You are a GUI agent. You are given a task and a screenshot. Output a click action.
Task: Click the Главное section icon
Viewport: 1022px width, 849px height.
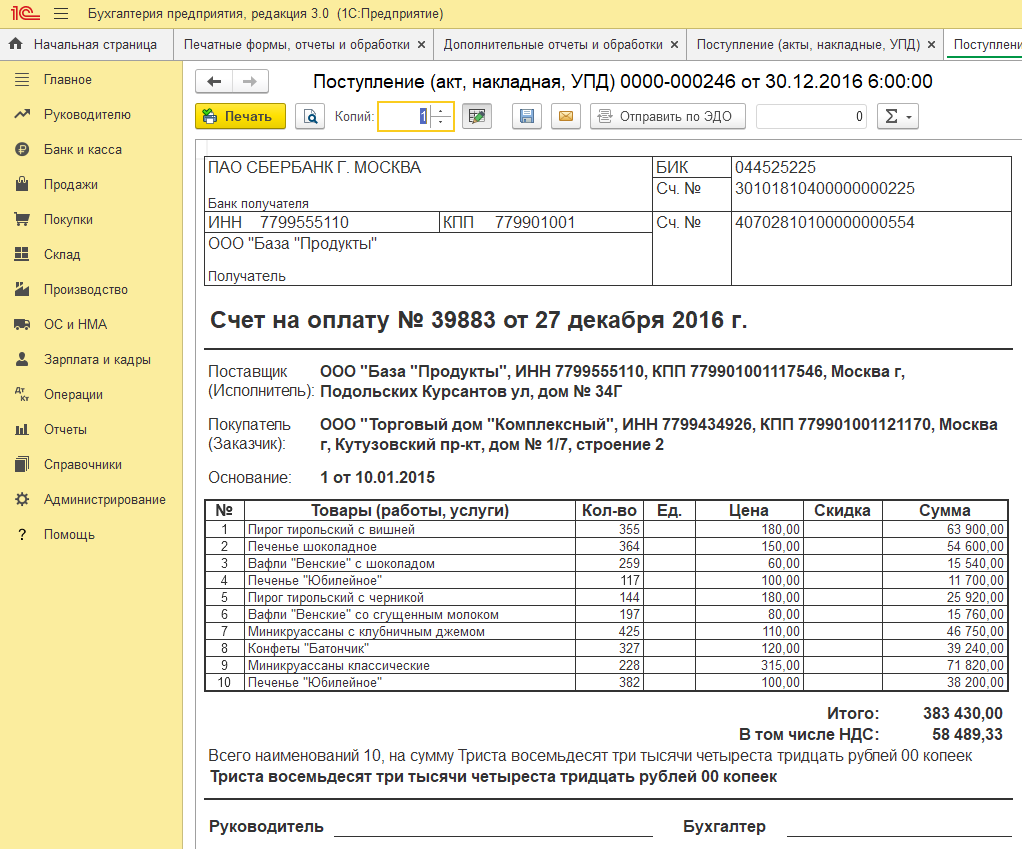point(22,79)
